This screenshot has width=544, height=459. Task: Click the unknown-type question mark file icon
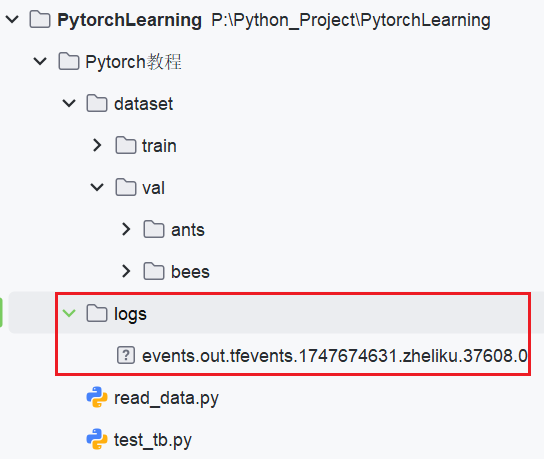[x=126, y=355]
